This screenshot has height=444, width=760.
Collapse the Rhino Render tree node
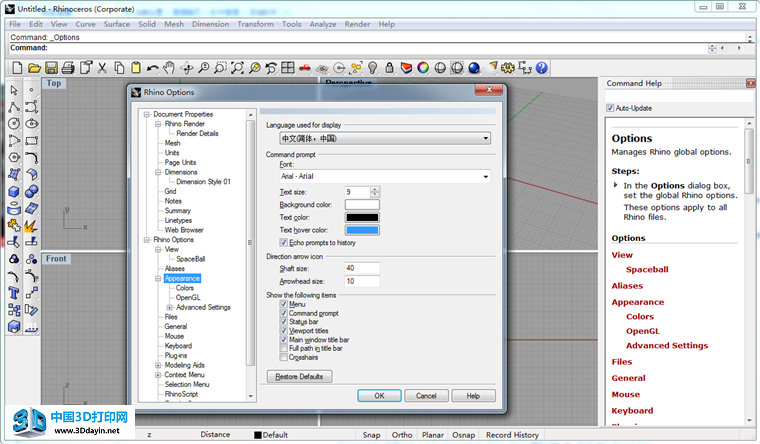click(x=158, y=124)
